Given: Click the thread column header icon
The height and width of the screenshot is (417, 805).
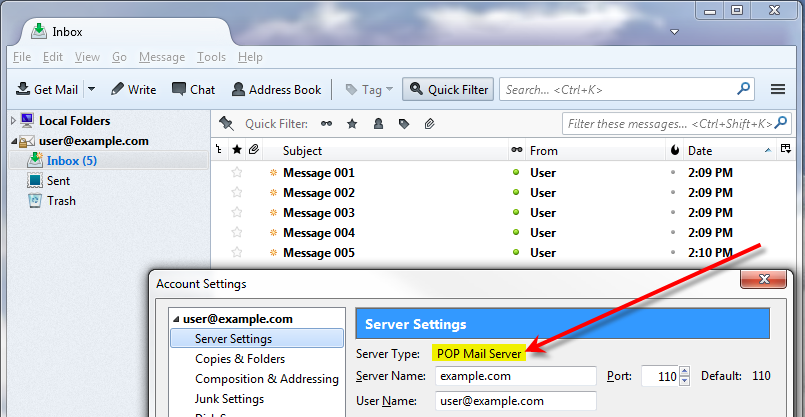Looking at the screenshot, I should point(219,150).
